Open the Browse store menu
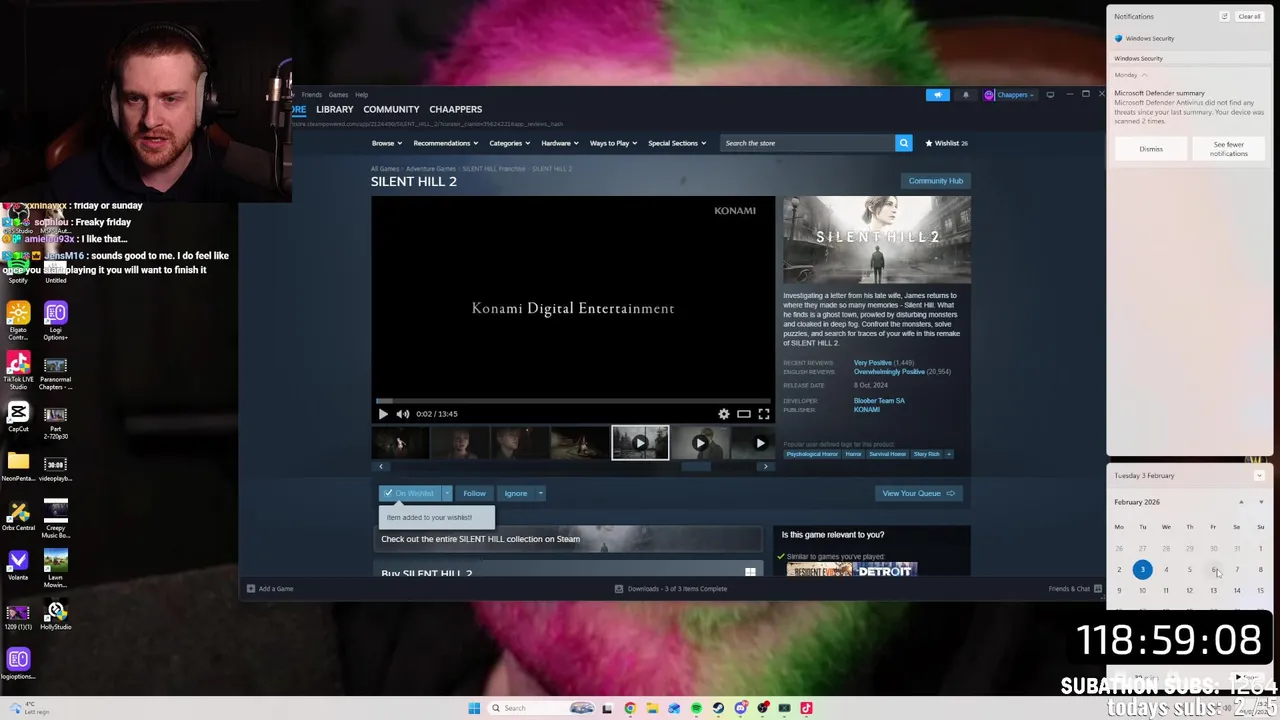Viewport: 1280px width, 720px height. coord(386,143)
